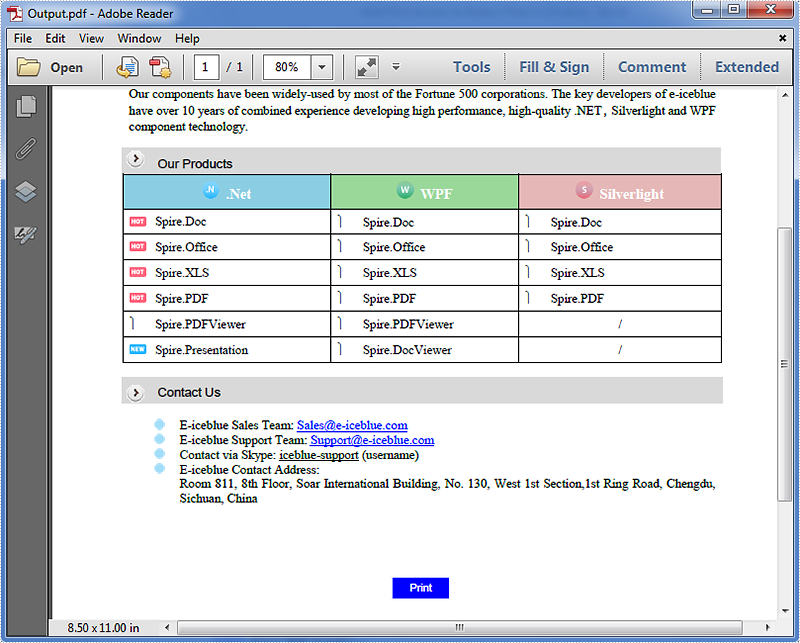This screenshot has height=643, width=800.
Task: Open the Page Thumbnails panel
Action: point(27,106)
